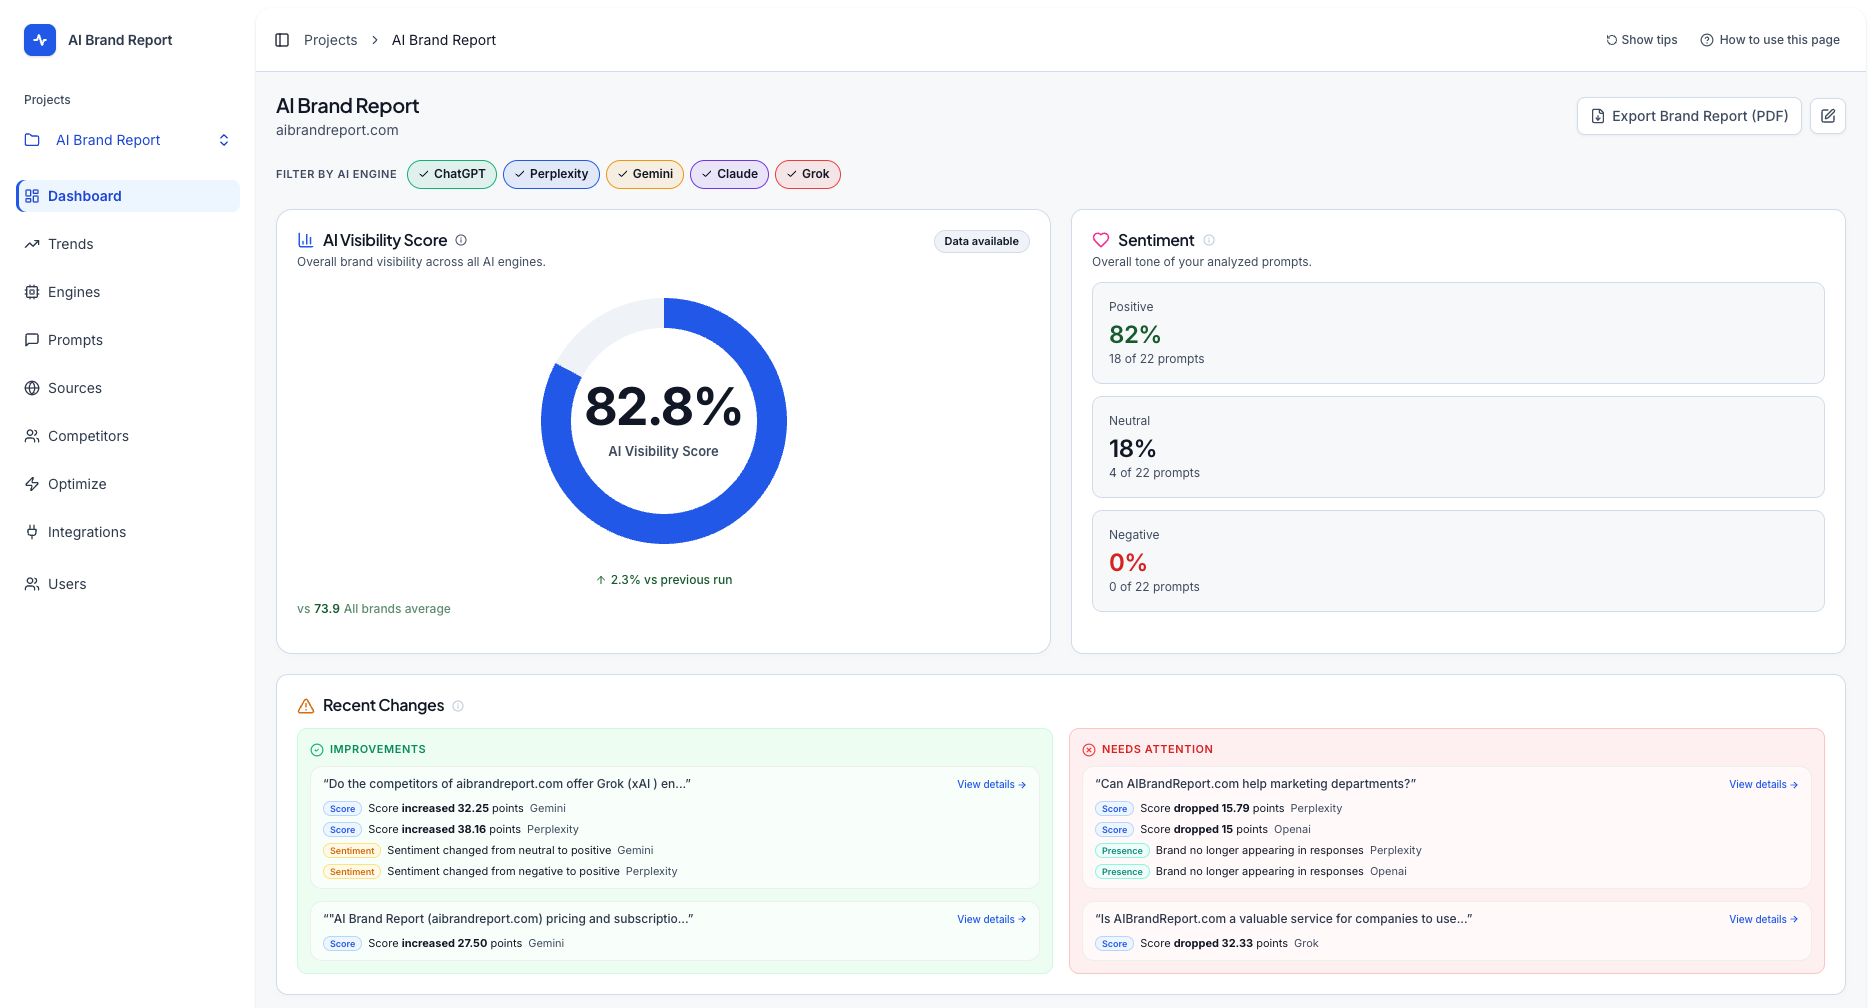View details for valuable service prompt
Viewport: 1874px width, 1008px height.
(1763, 920)
